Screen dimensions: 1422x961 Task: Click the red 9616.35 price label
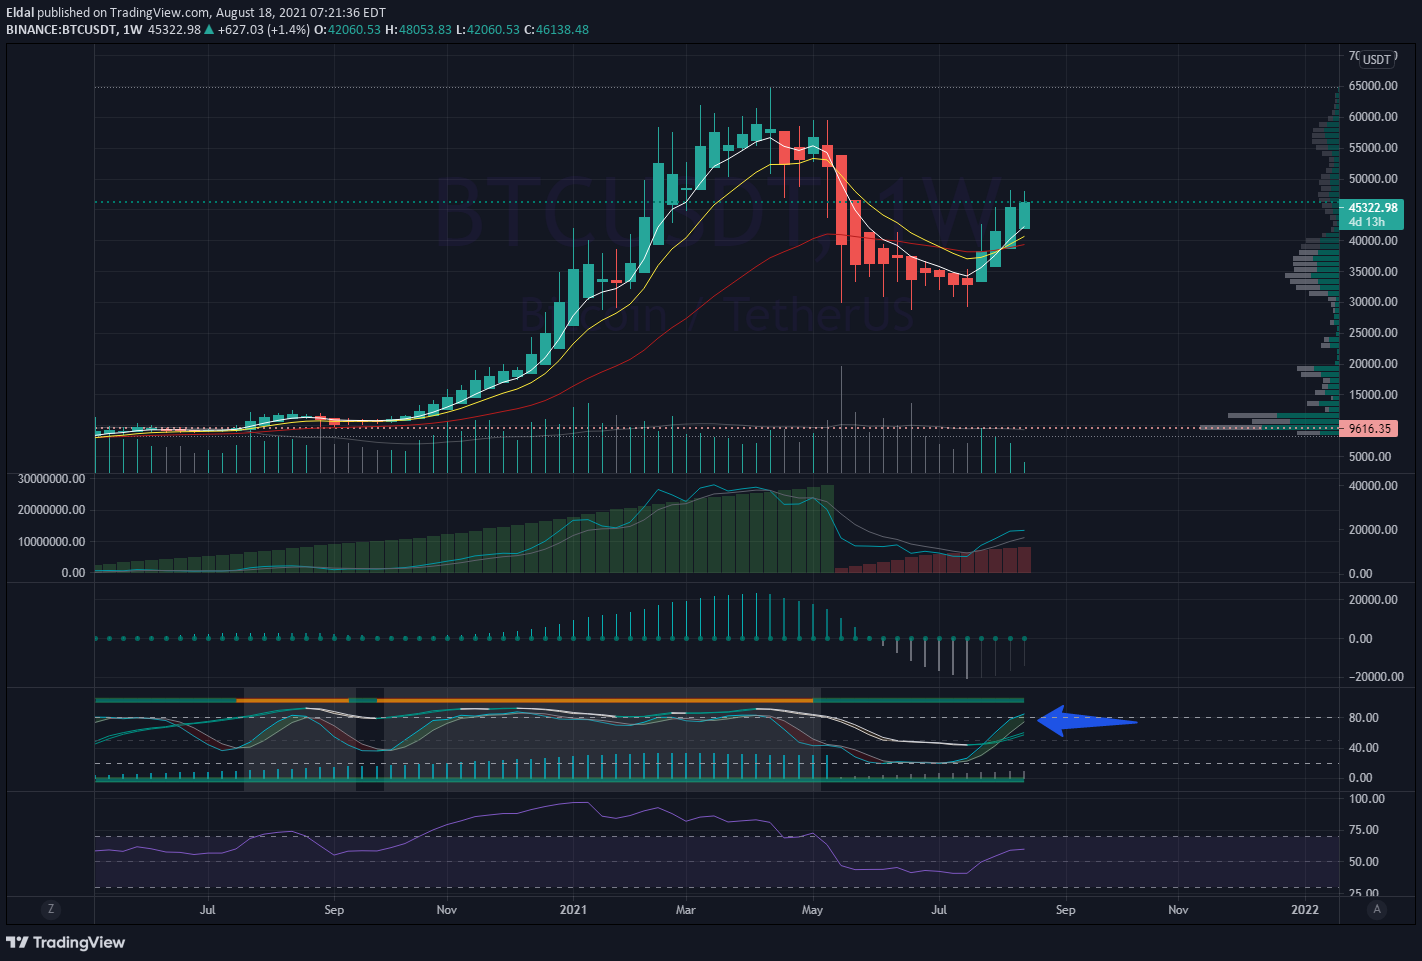[1369, 428]
